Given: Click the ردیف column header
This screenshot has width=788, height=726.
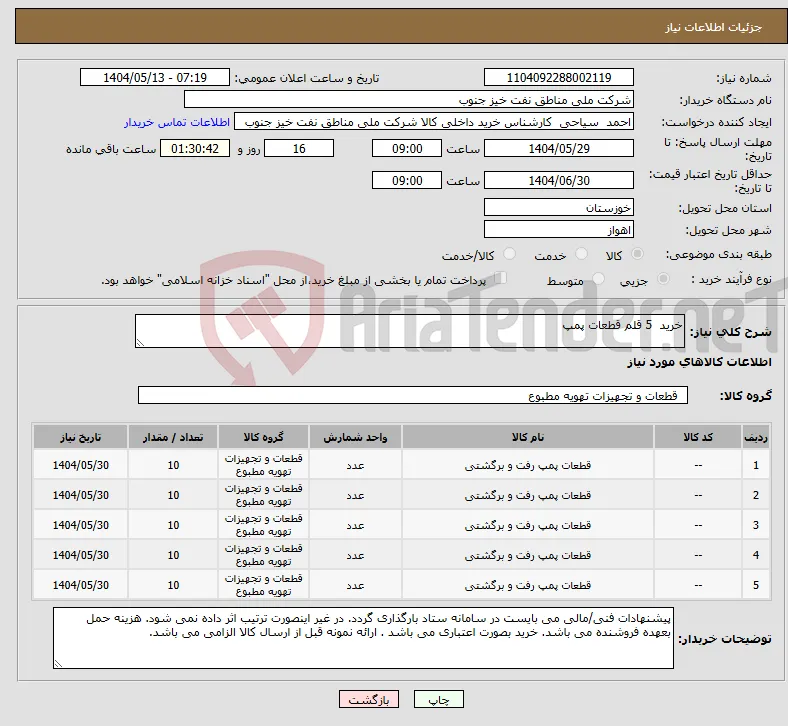Looking at the screenshot, I should (755, 437).
